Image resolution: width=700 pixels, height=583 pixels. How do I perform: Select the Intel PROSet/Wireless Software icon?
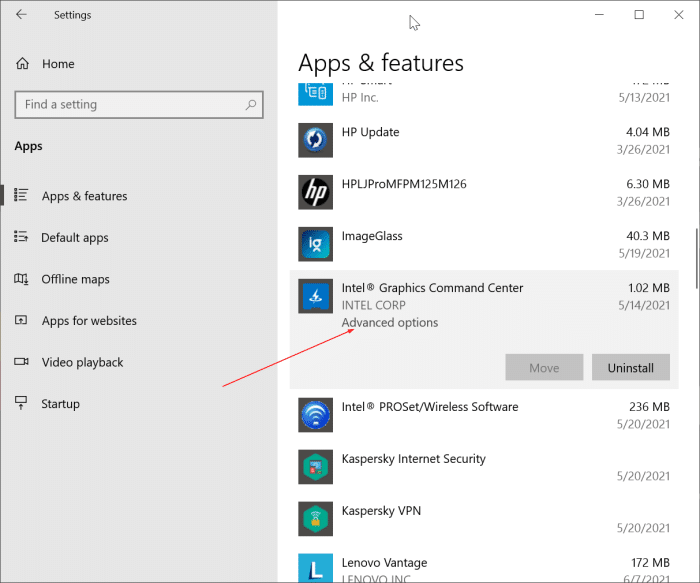[x=315, y=415]
